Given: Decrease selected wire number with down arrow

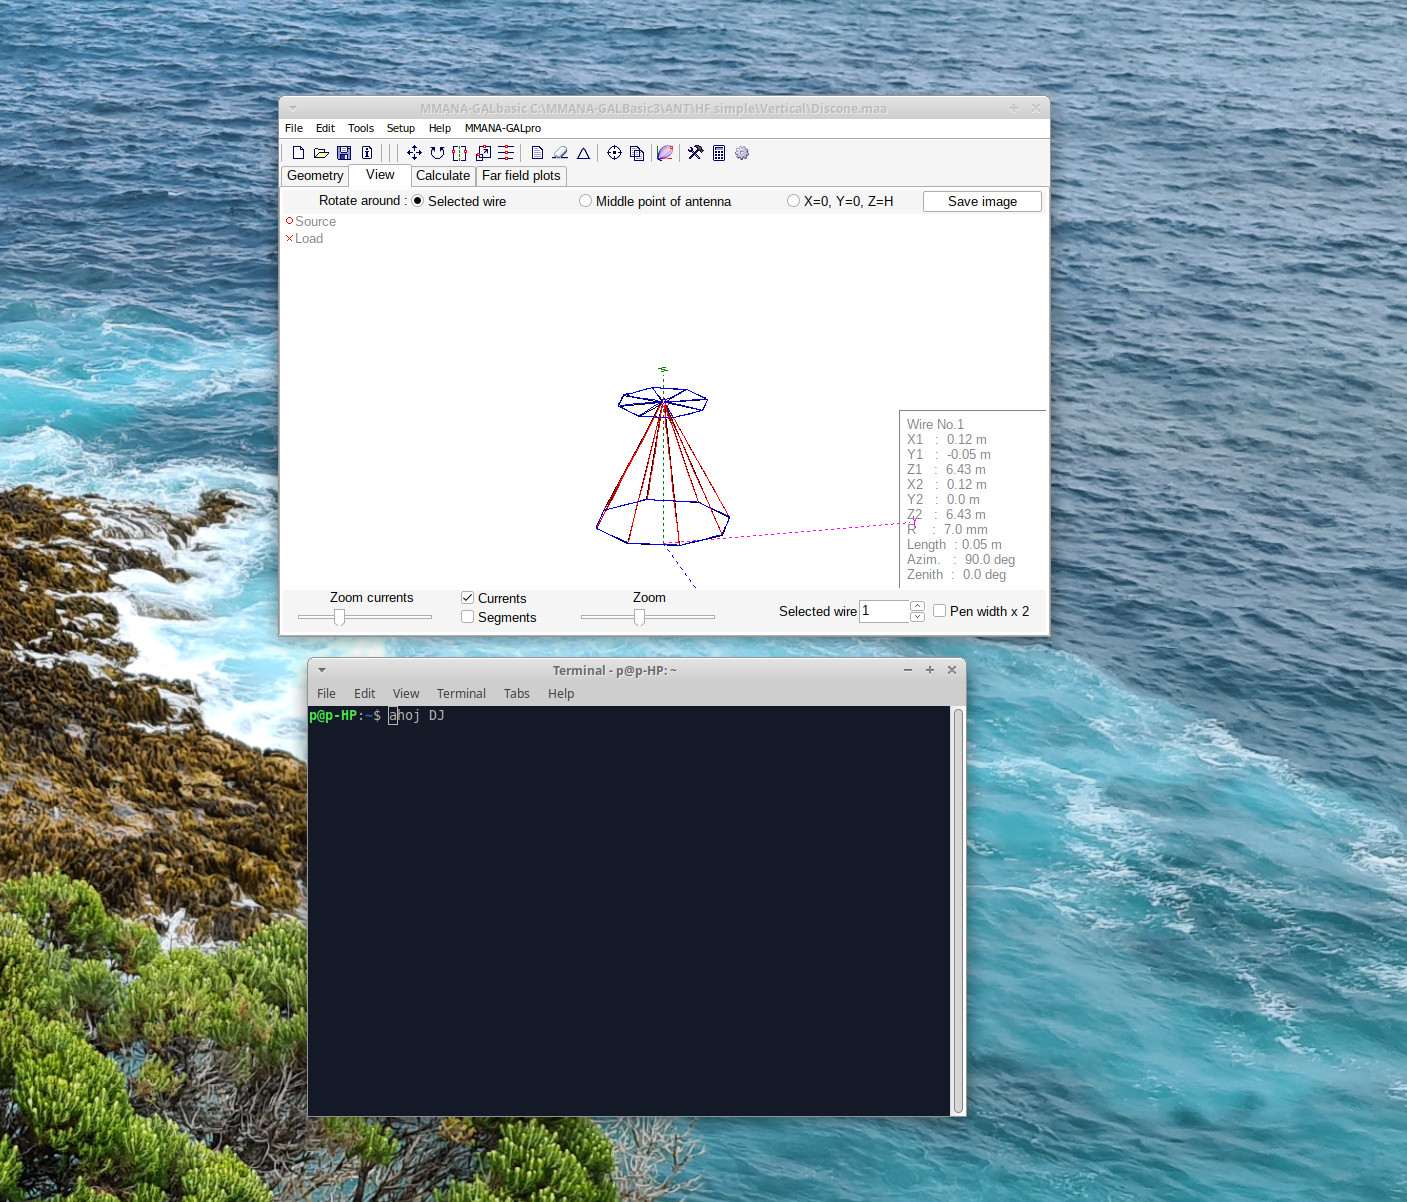Looking at the screenshot, I should click(917, 617).
